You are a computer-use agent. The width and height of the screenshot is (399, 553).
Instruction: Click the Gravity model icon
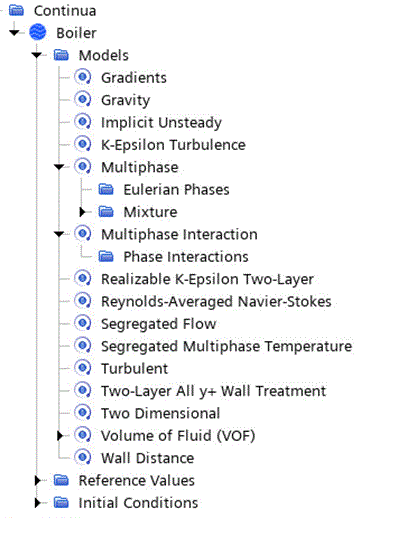tap(83, 100)
